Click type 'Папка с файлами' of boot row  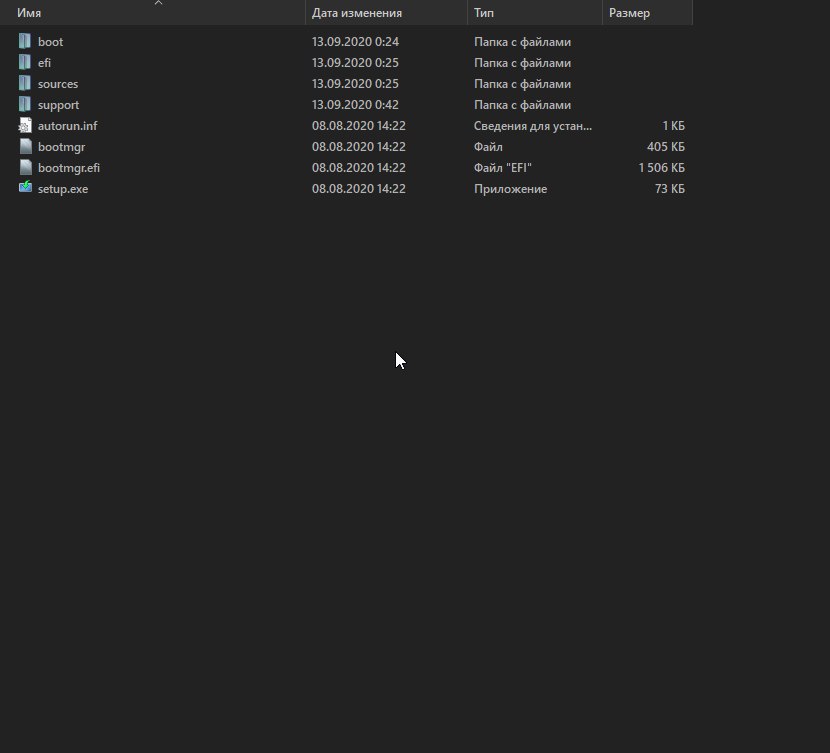pos(522,42)
